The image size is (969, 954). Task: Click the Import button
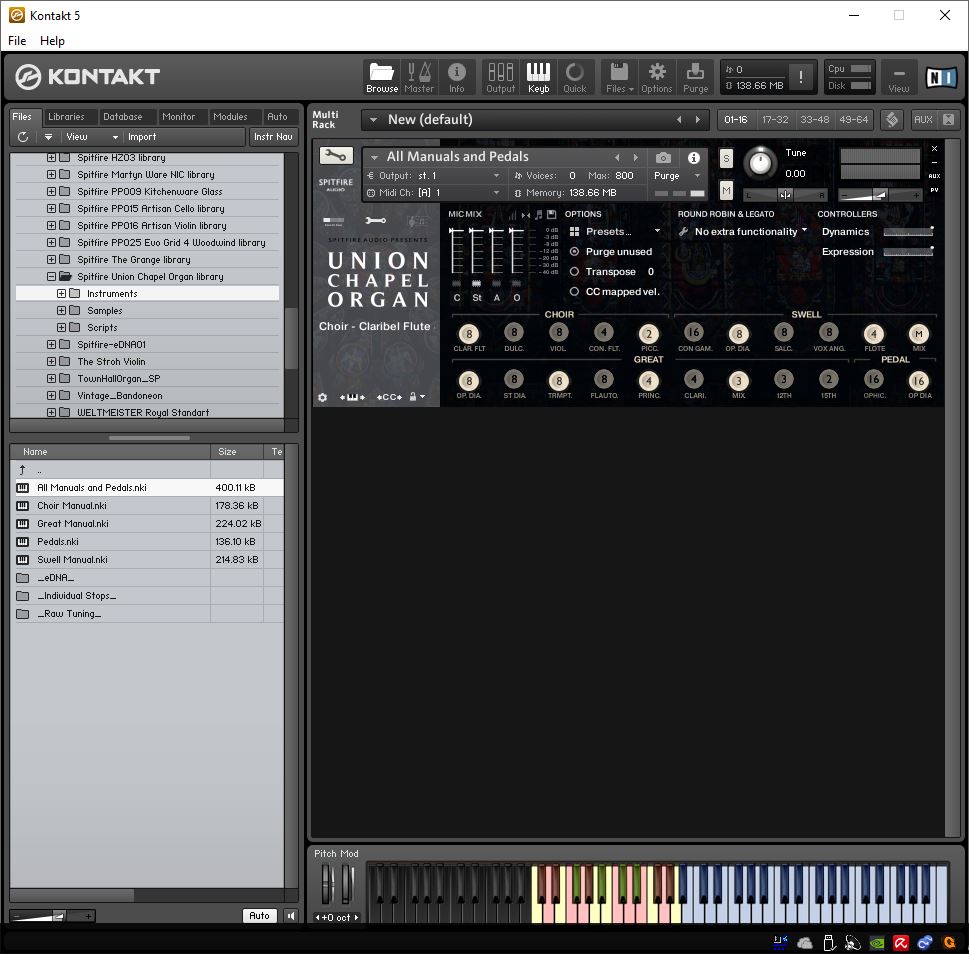(142, 137)
